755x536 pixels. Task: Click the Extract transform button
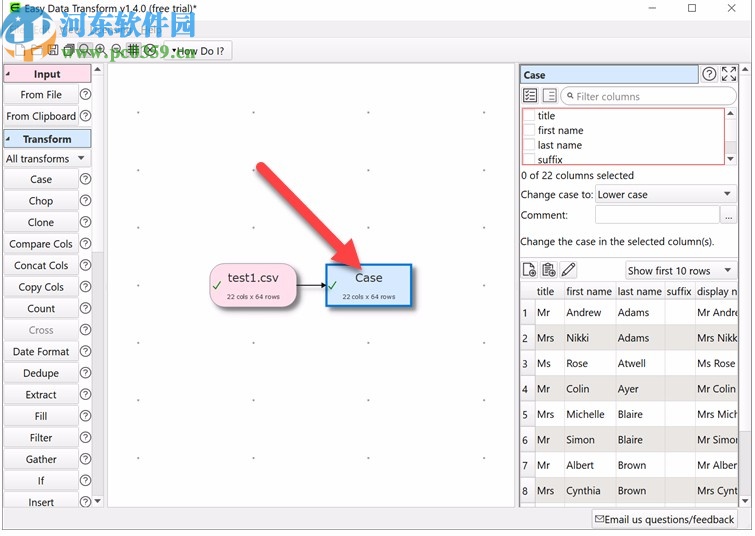(x=41, y=394)
